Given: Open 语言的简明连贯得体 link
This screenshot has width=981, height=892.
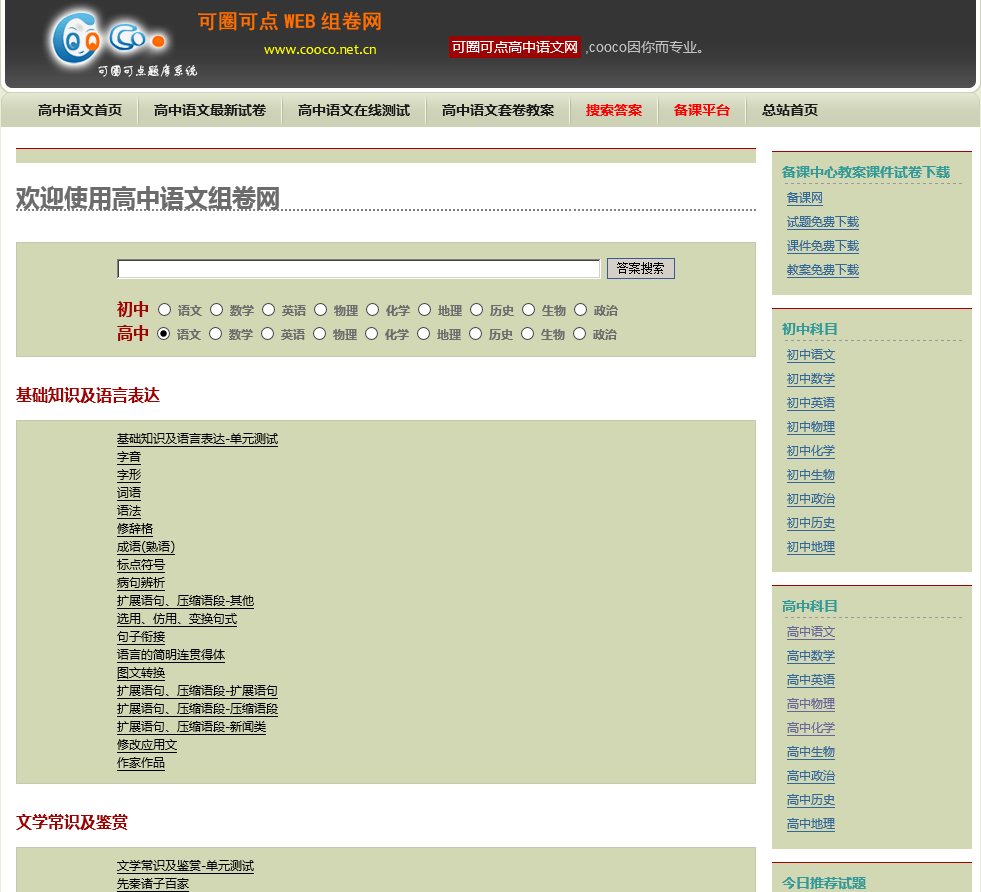Looking at the screenshot, I should coord(171,656).
